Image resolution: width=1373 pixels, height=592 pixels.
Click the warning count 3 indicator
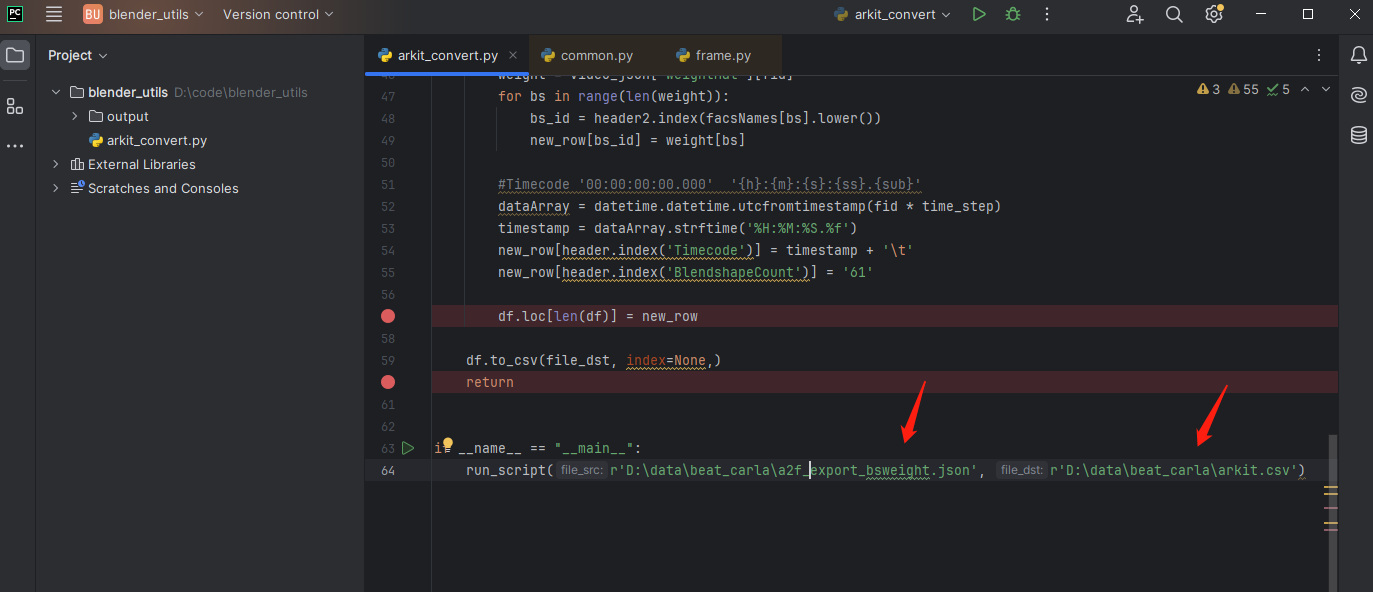tap(1208, 89)
